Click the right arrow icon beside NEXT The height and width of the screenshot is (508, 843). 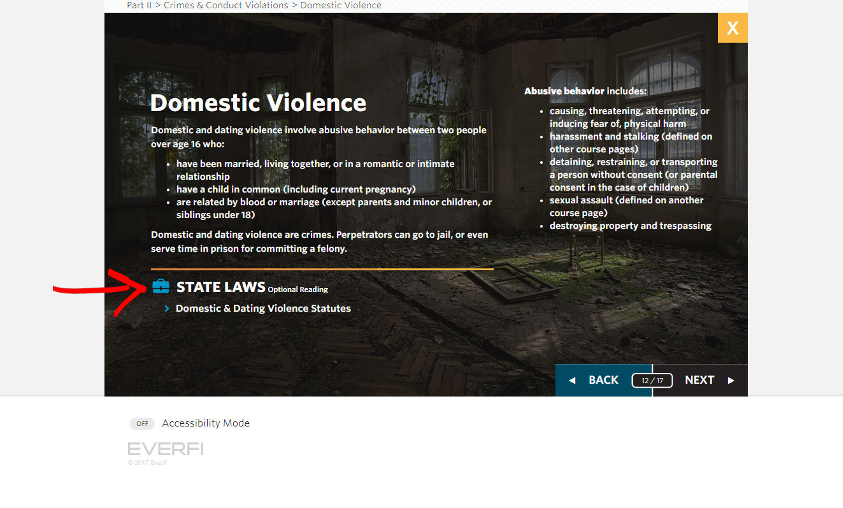731,380
